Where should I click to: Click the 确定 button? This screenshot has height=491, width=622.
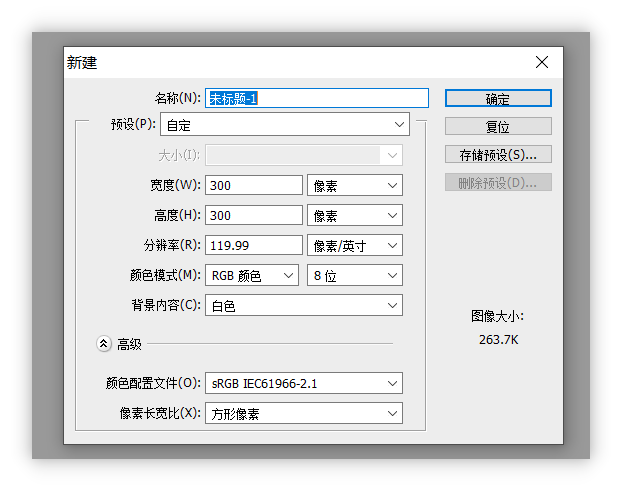pos(498,98)
